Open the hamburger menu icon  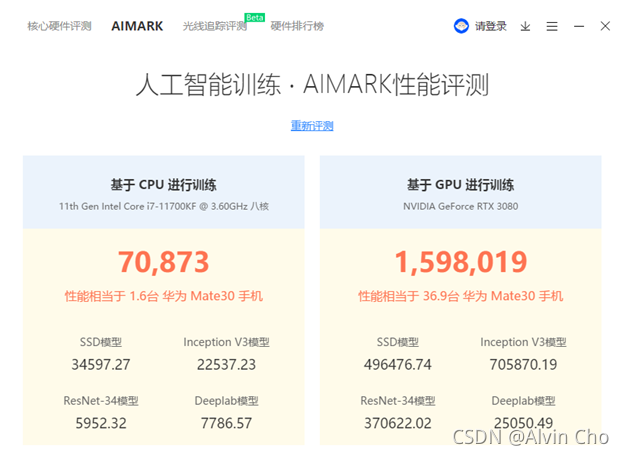click(552, 26)
